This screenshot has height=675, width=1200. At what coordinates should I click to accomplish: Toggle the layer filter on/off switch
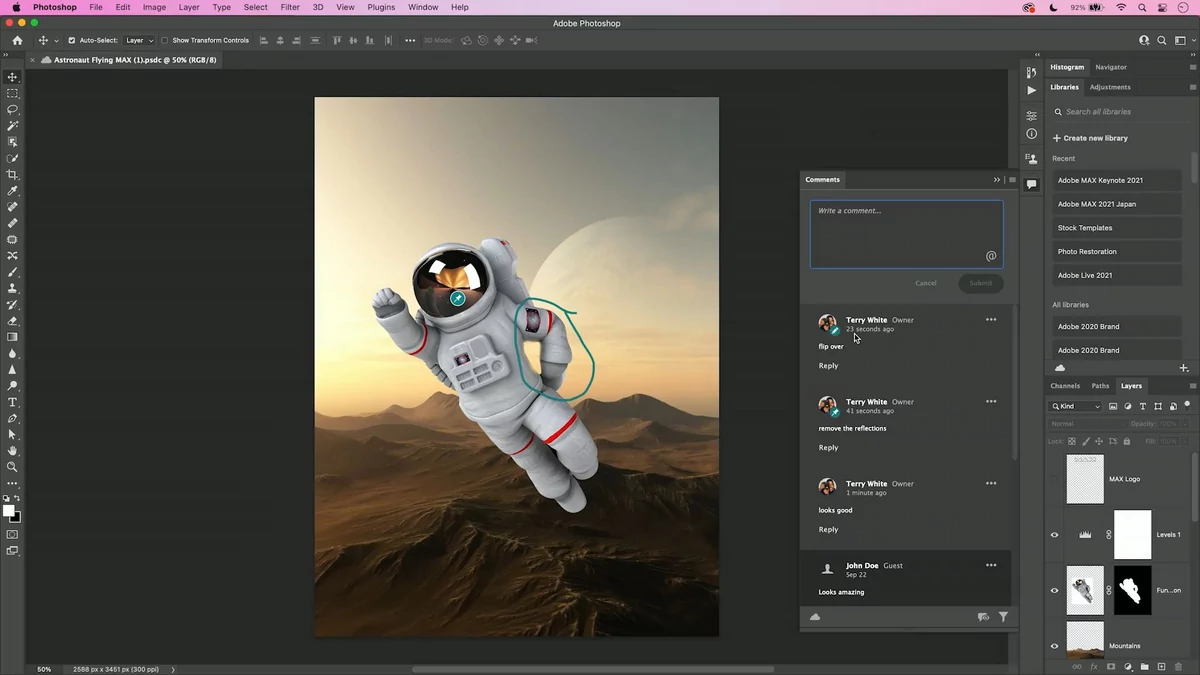(x=1187, y=405)
